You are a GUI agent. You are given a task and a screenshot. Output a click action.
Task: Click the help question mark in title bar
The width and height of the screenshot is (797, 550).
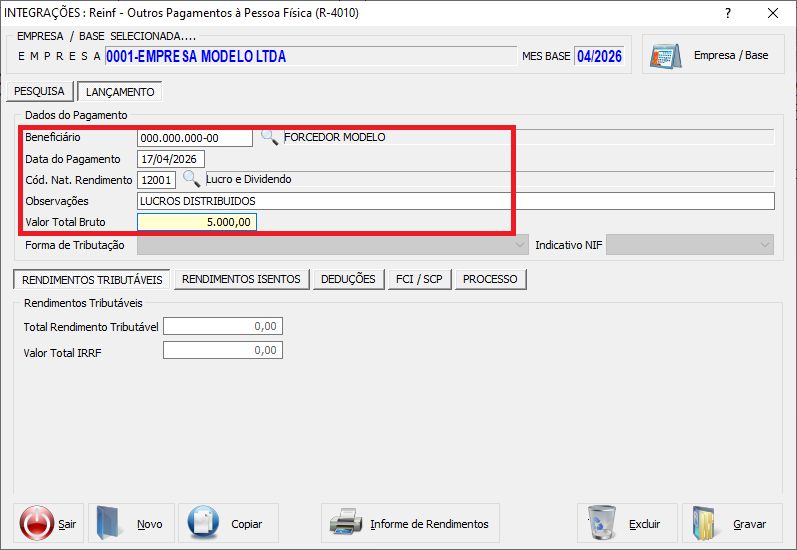726,13
